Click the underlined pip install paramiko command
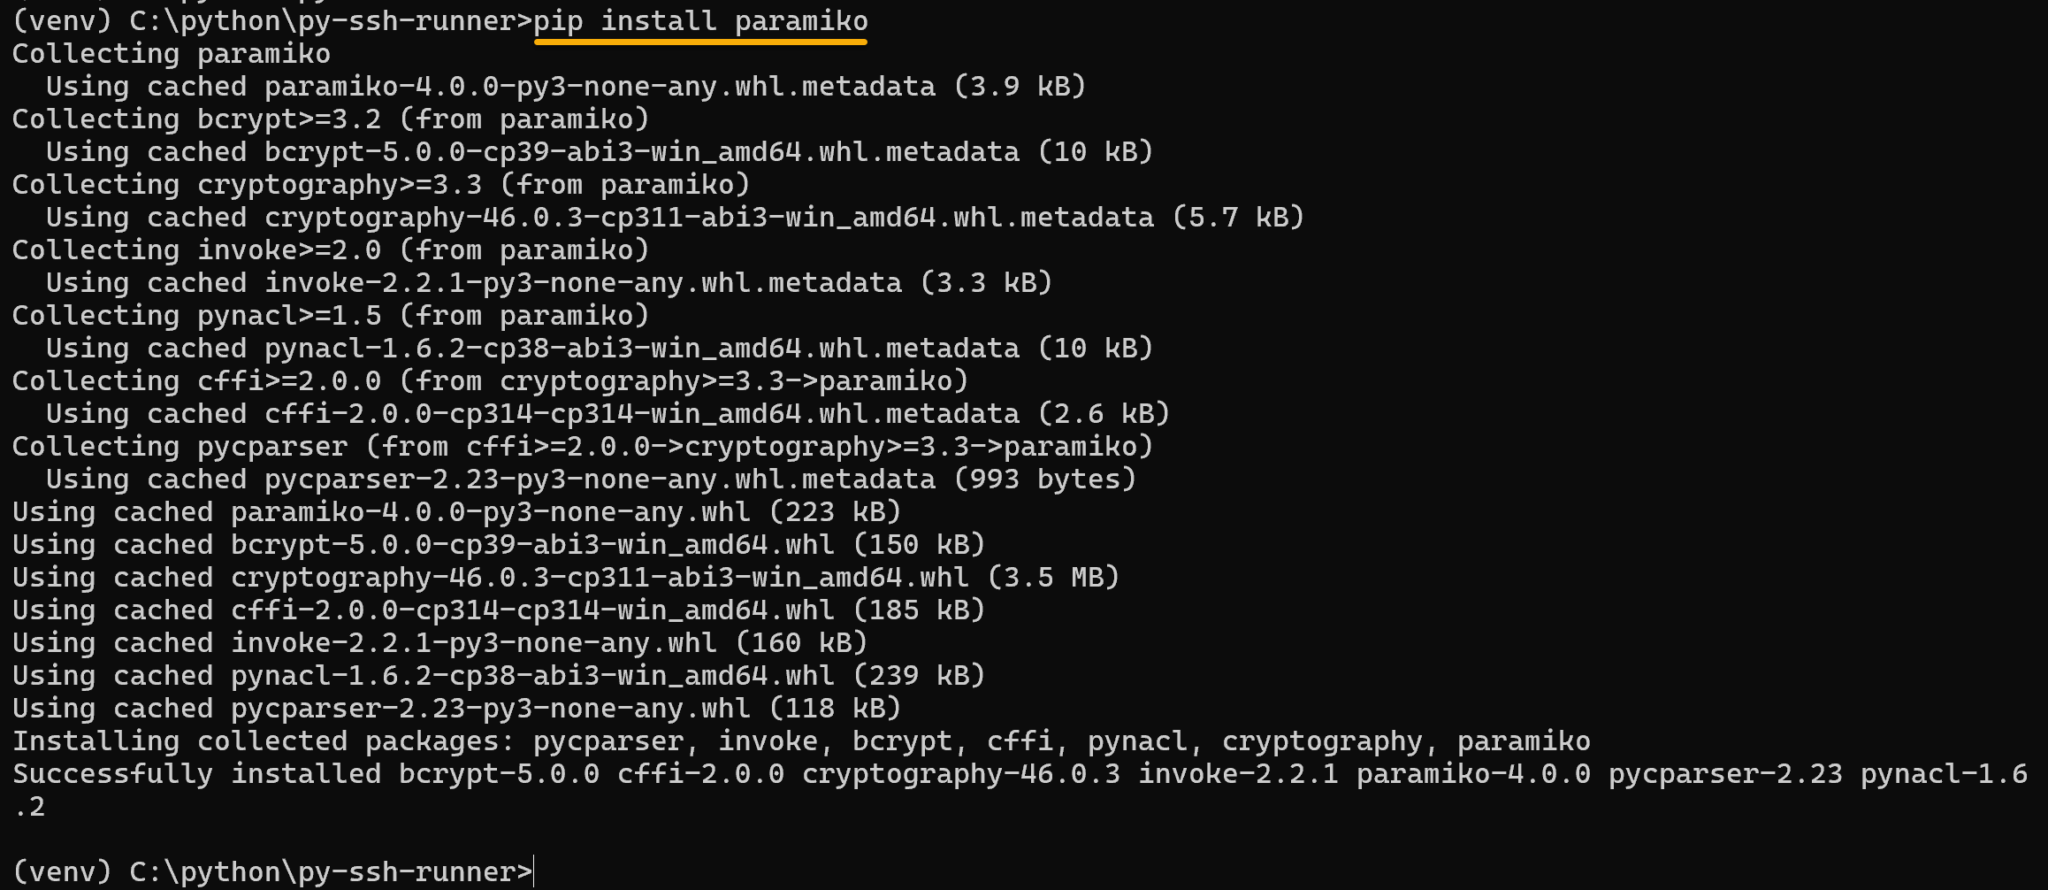 click(700, 21)
